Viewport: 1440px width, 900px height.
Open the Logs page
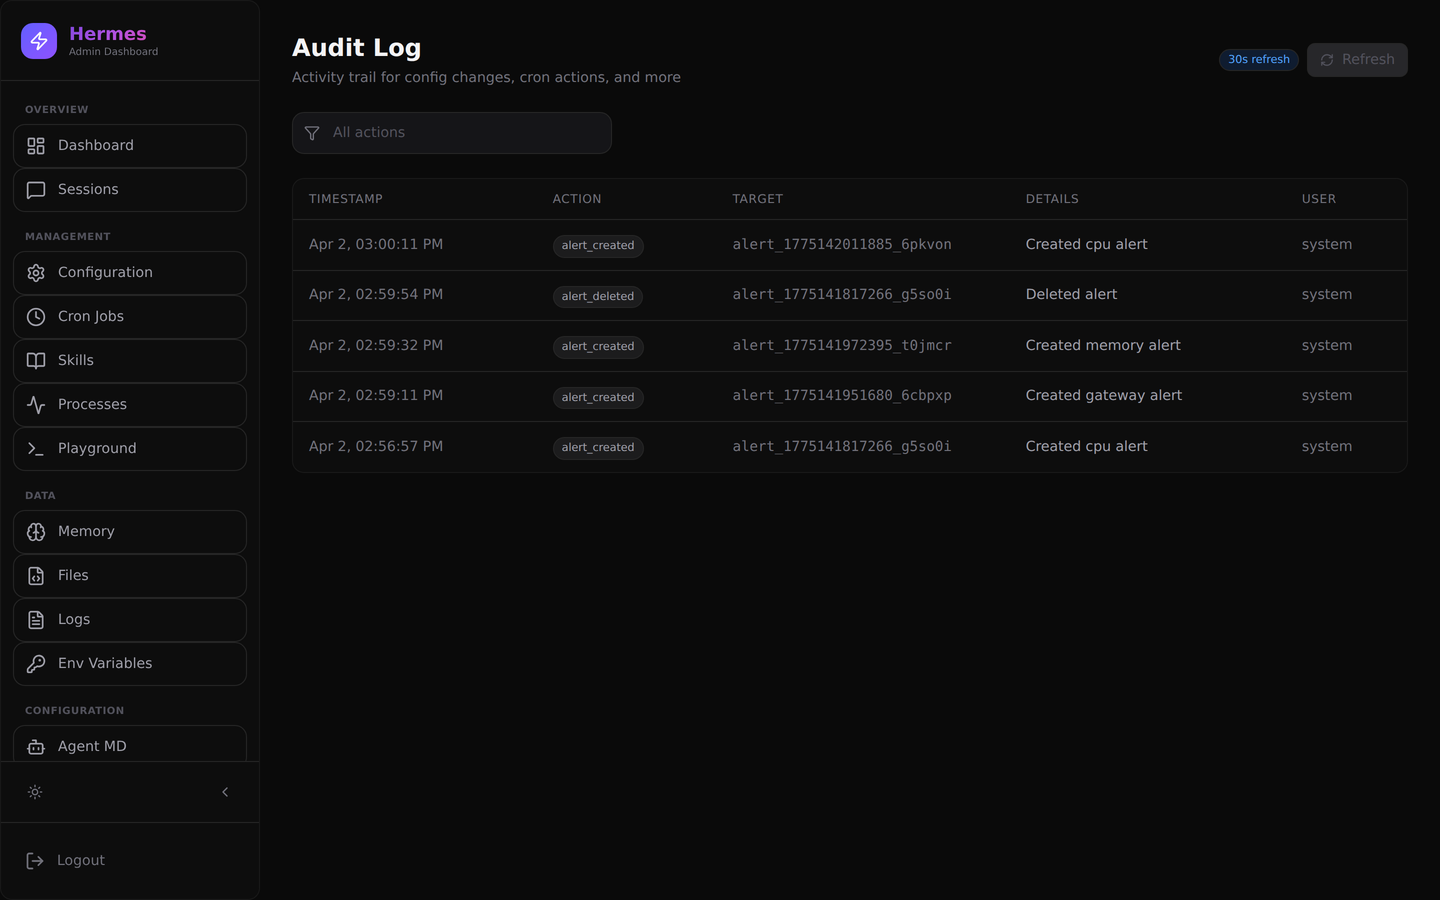click(130, 620)
